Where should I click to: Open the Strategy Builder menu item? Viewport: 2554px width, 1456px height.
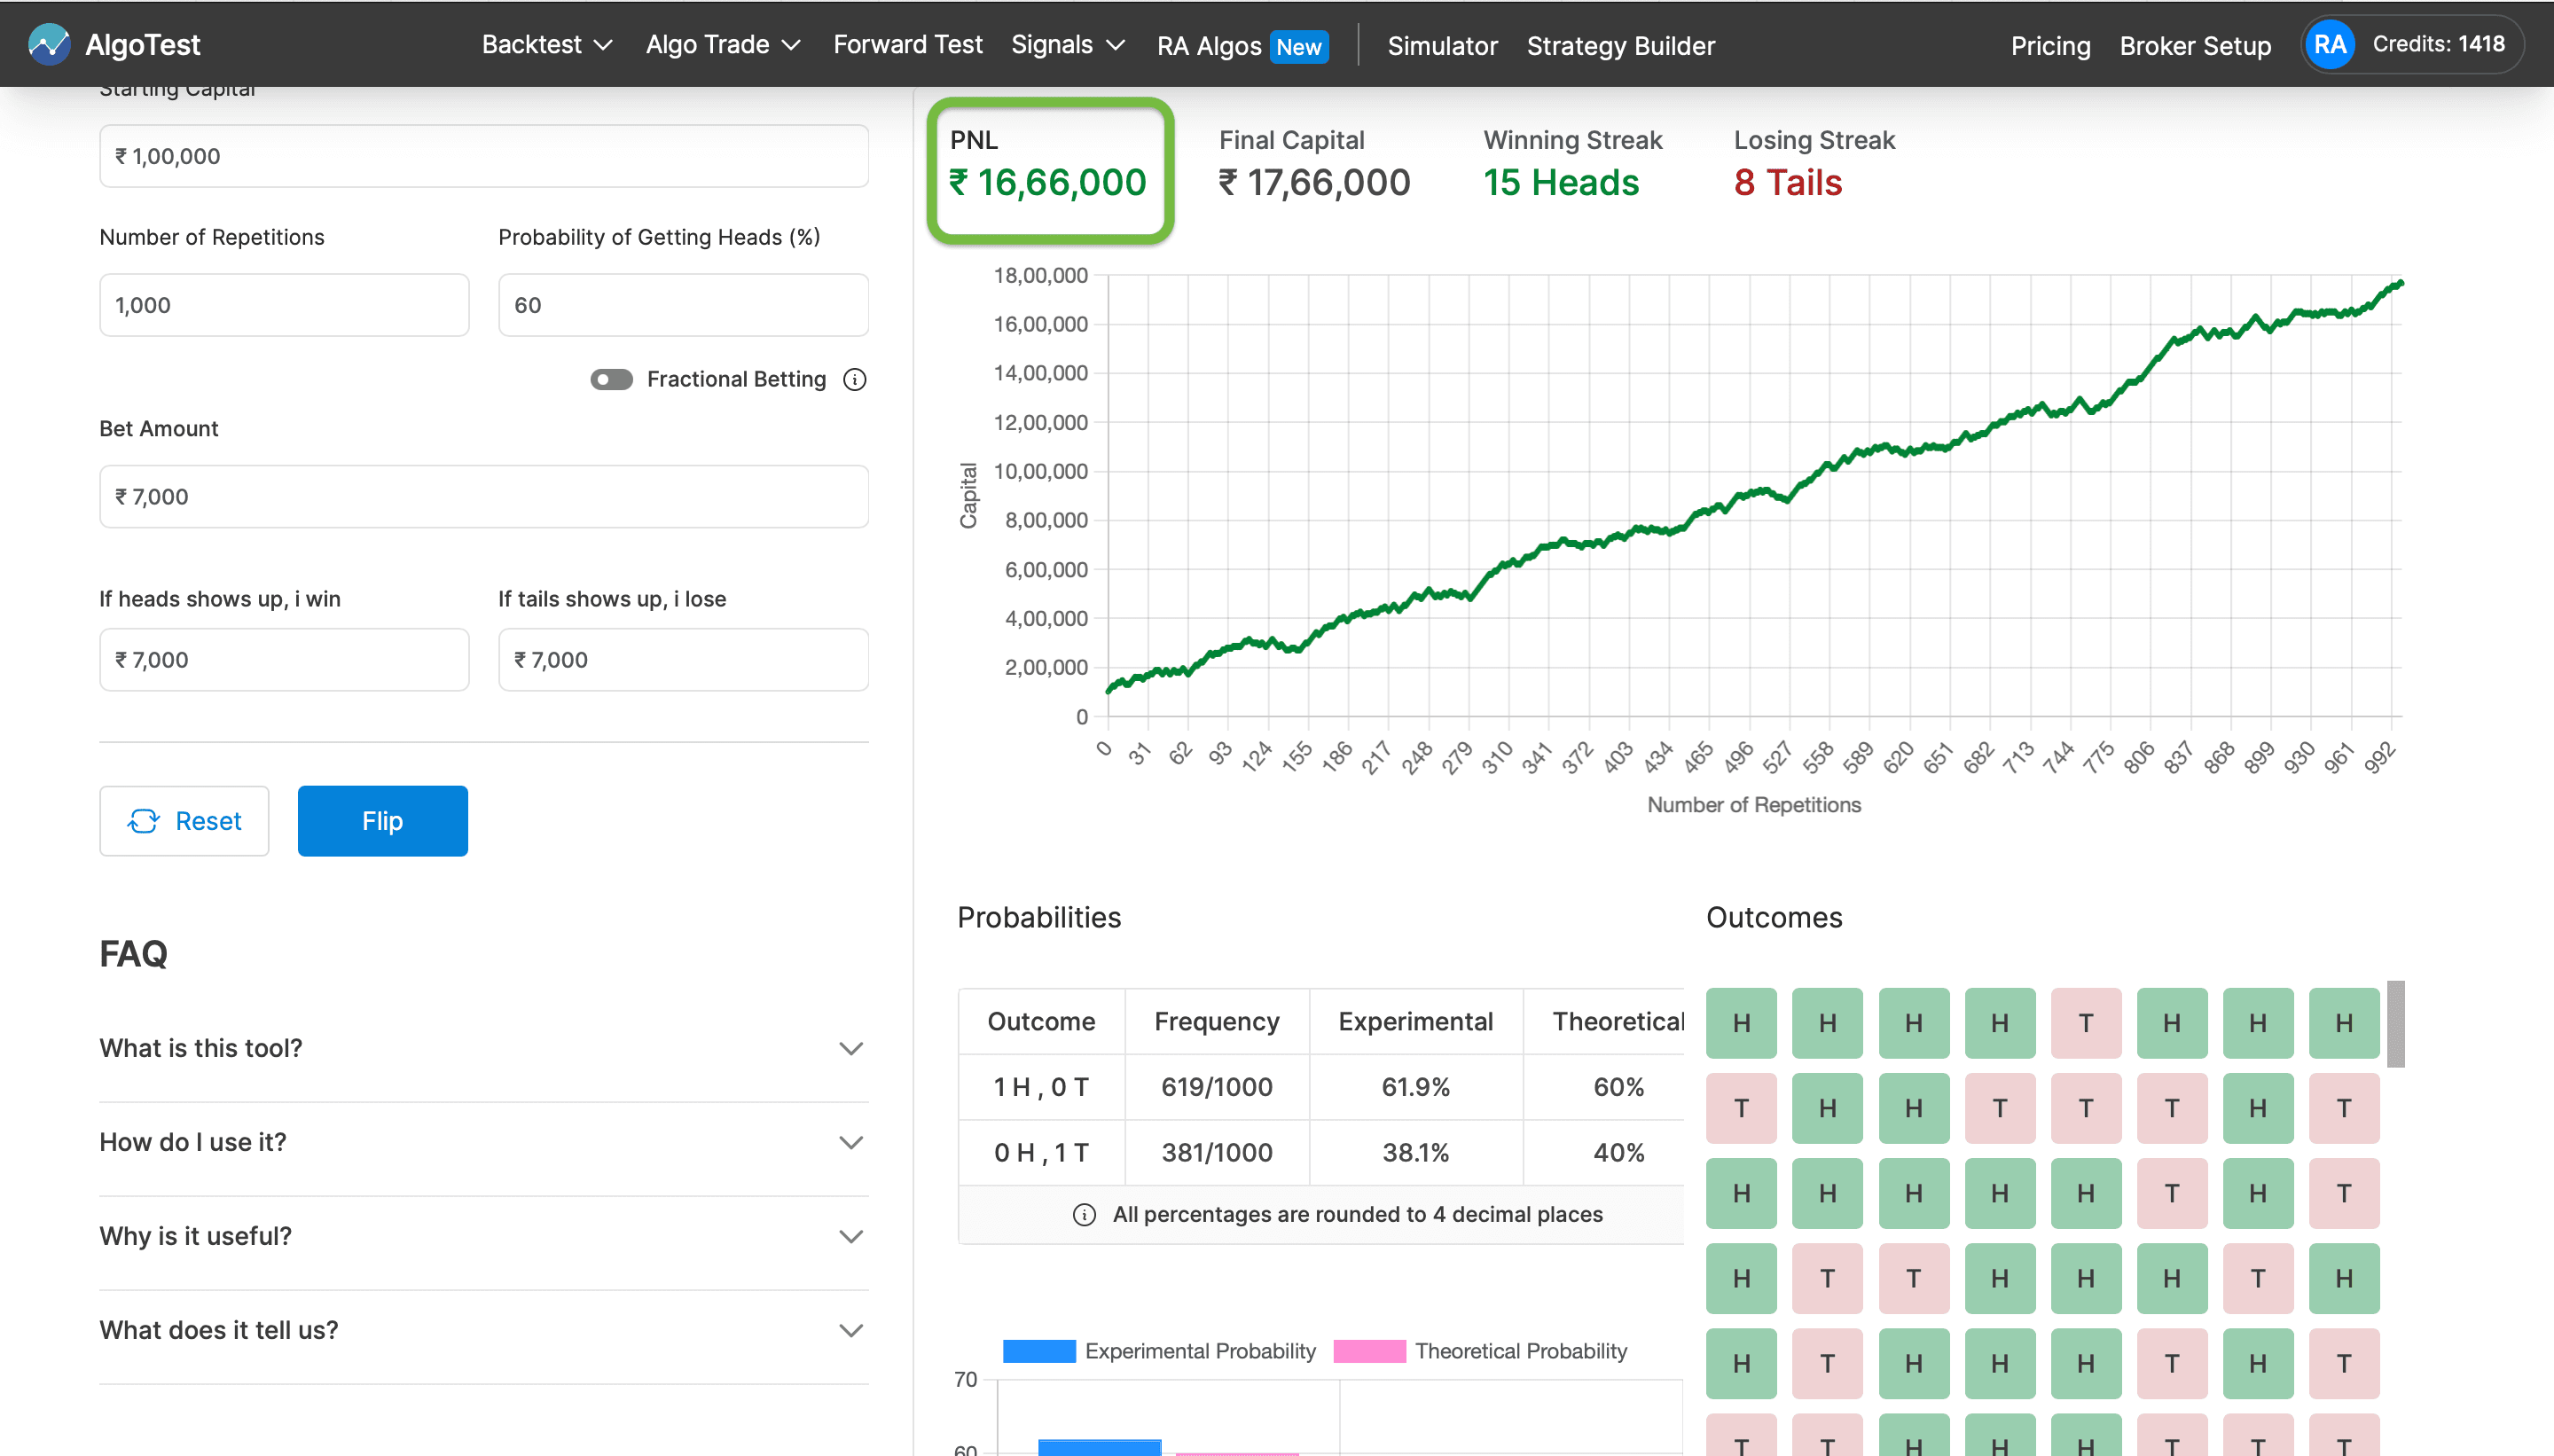(1620, 46)
